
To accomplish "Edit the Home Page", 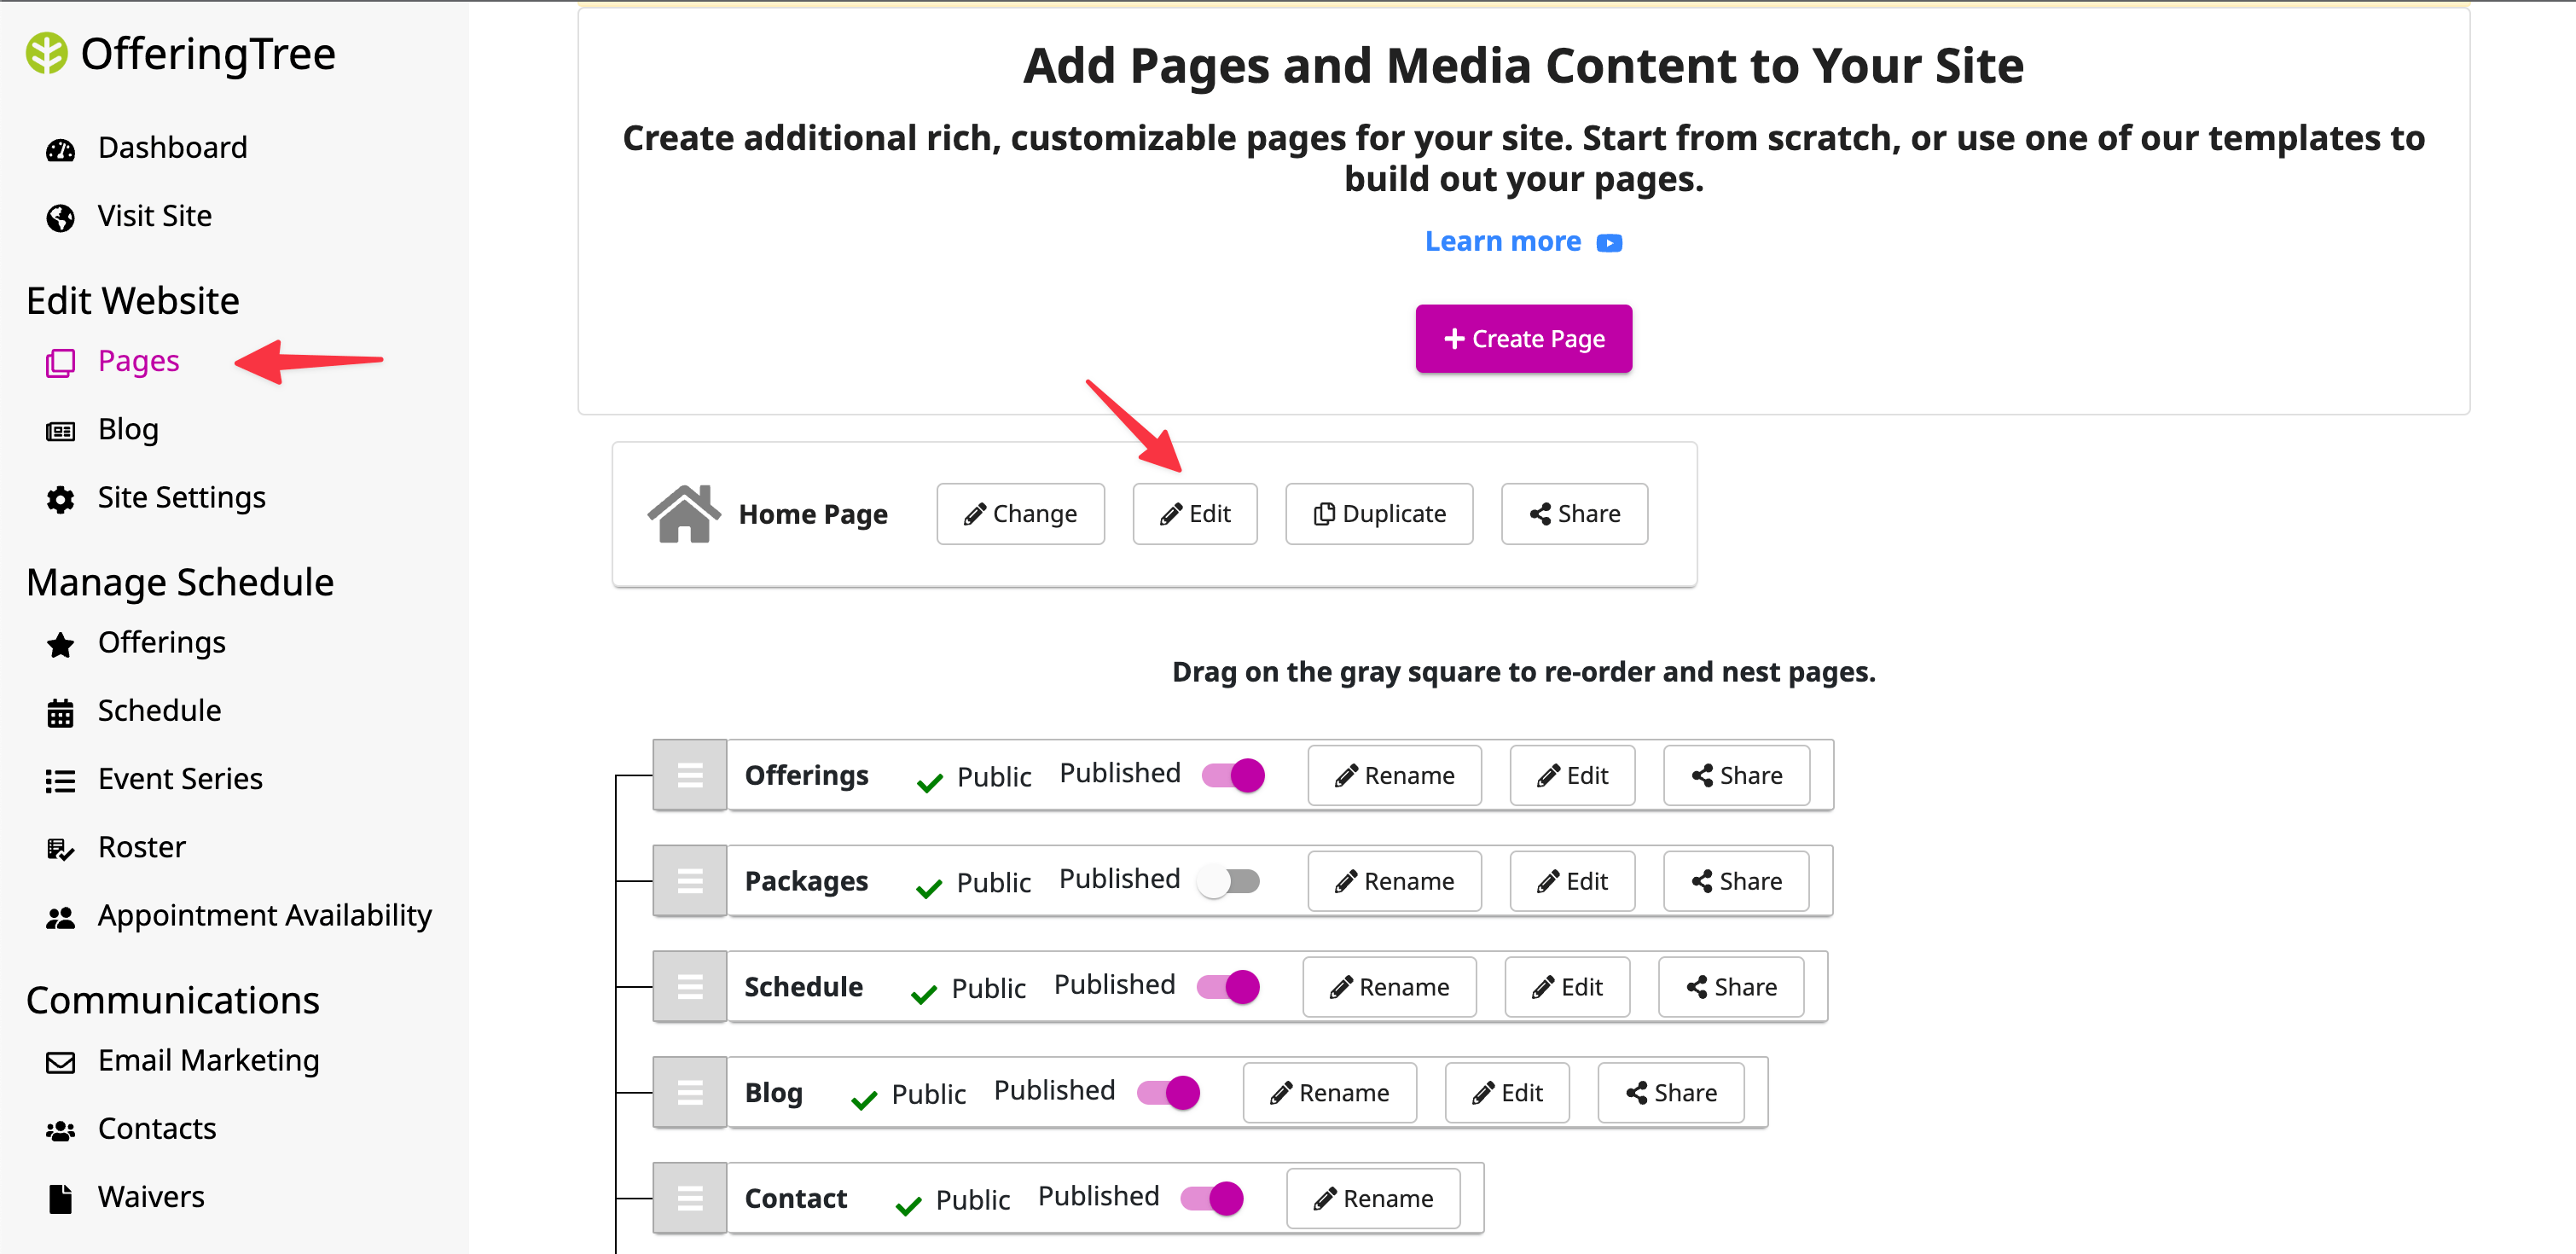I will 1195,513.
